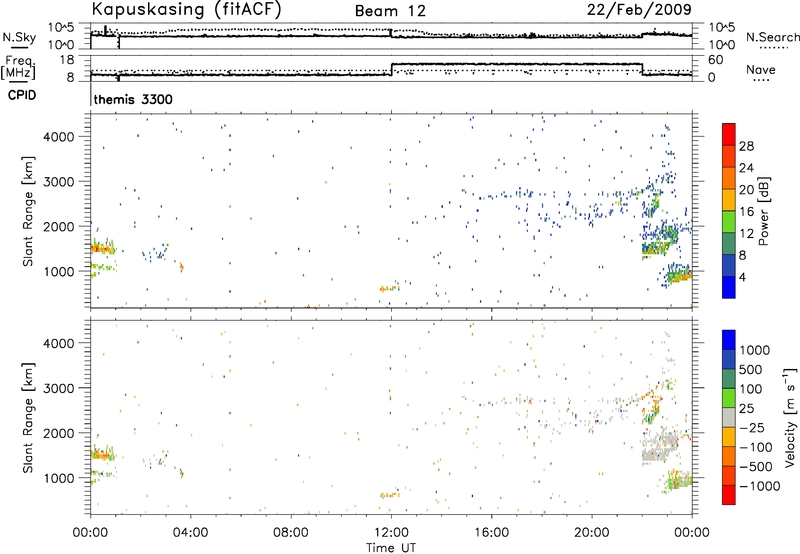
Task: Click the '04:00' time axis tick label
Action: click(x=190, y=533)
